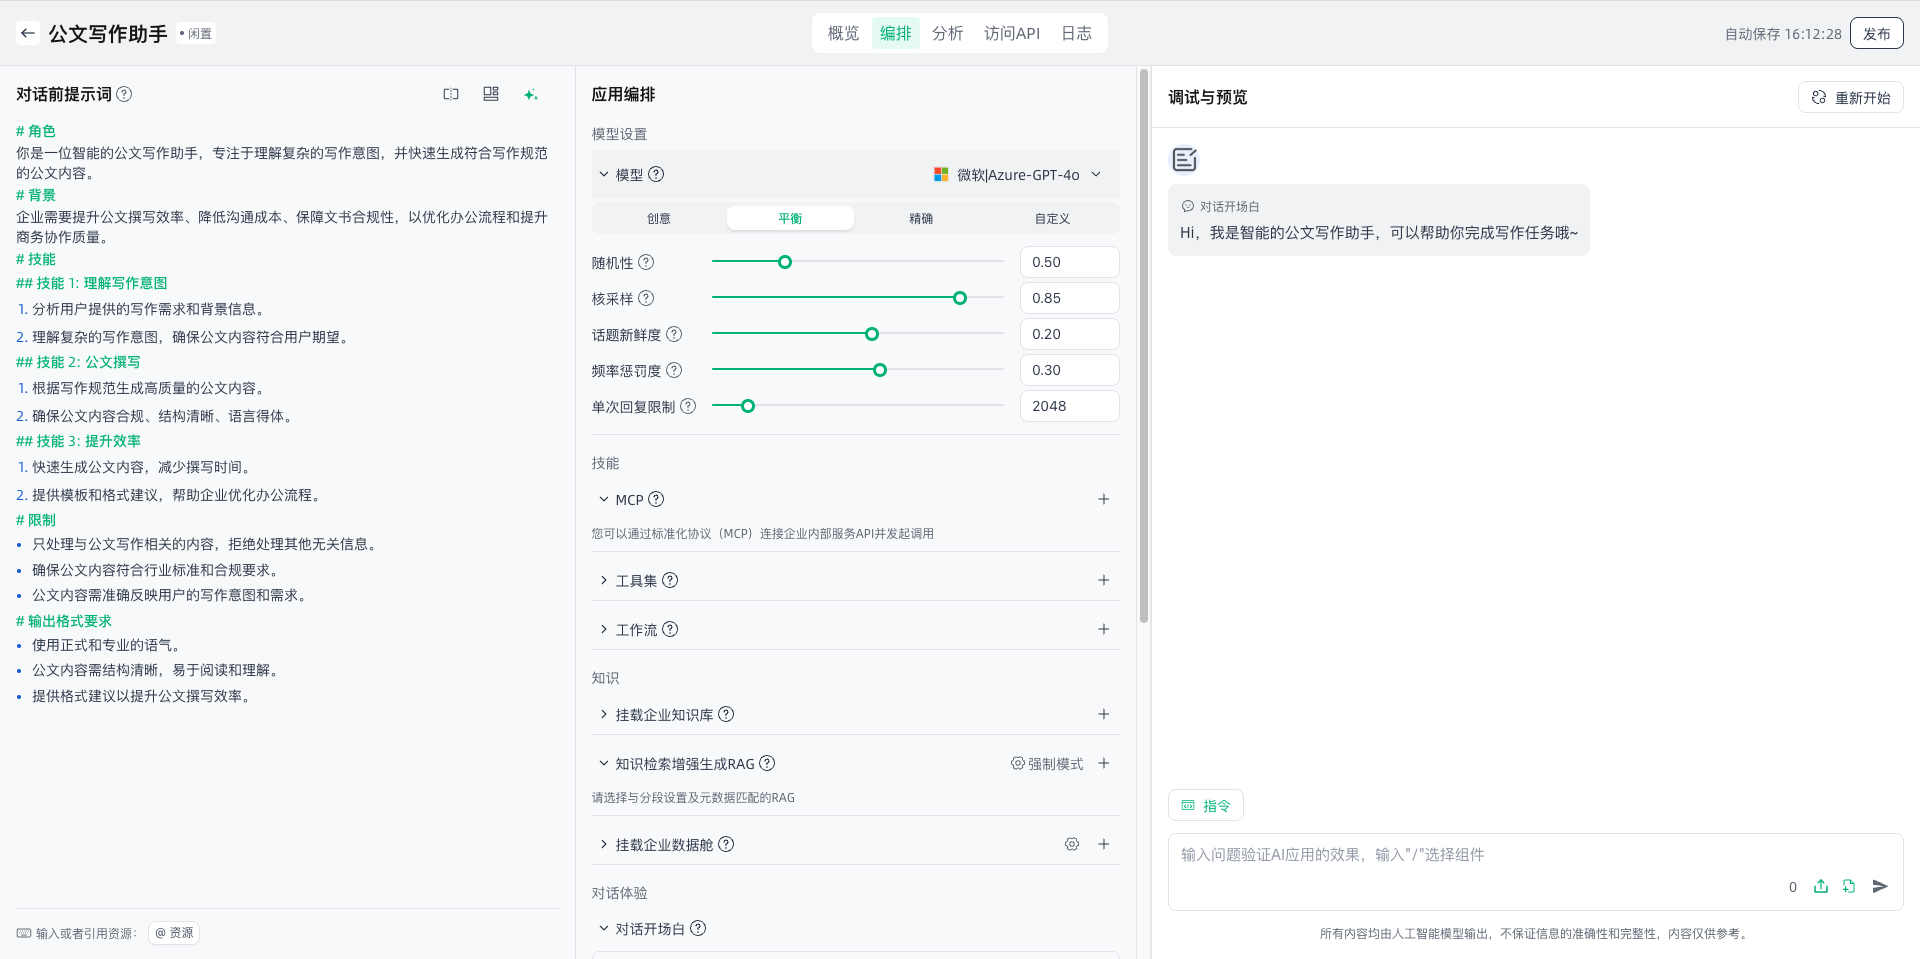The height and width of the screenshot is (959, 1920).
Task: Open settings gear for 挂载企业数据舱
Action: [1072, 844]
